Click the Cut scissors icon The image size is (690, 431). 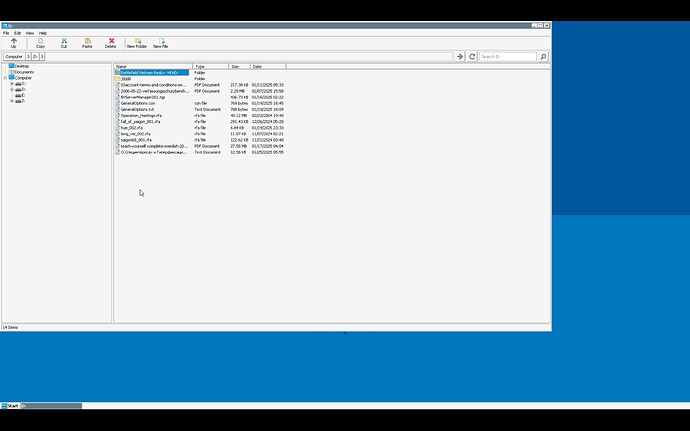[64, 42]
